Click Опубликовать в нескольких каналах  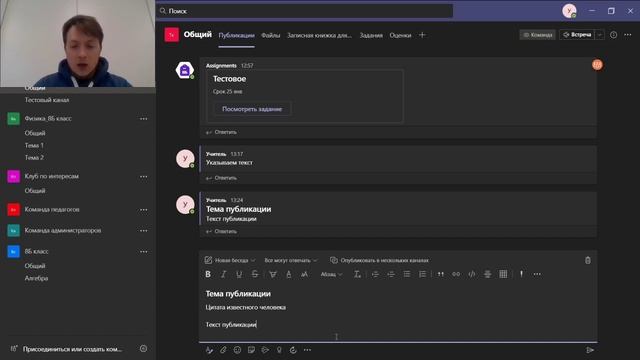tap(379, 260)
